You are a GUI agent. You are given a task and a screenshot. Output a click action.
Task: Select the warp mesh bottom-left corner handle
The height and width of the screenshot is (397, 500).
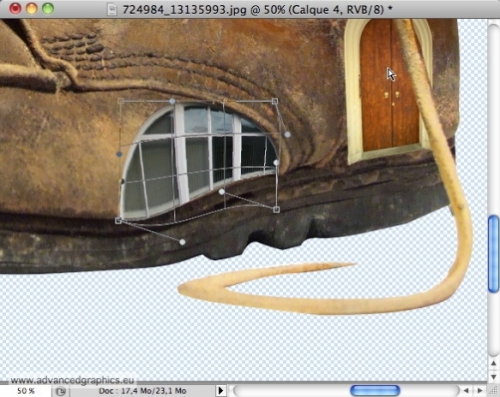118,220
